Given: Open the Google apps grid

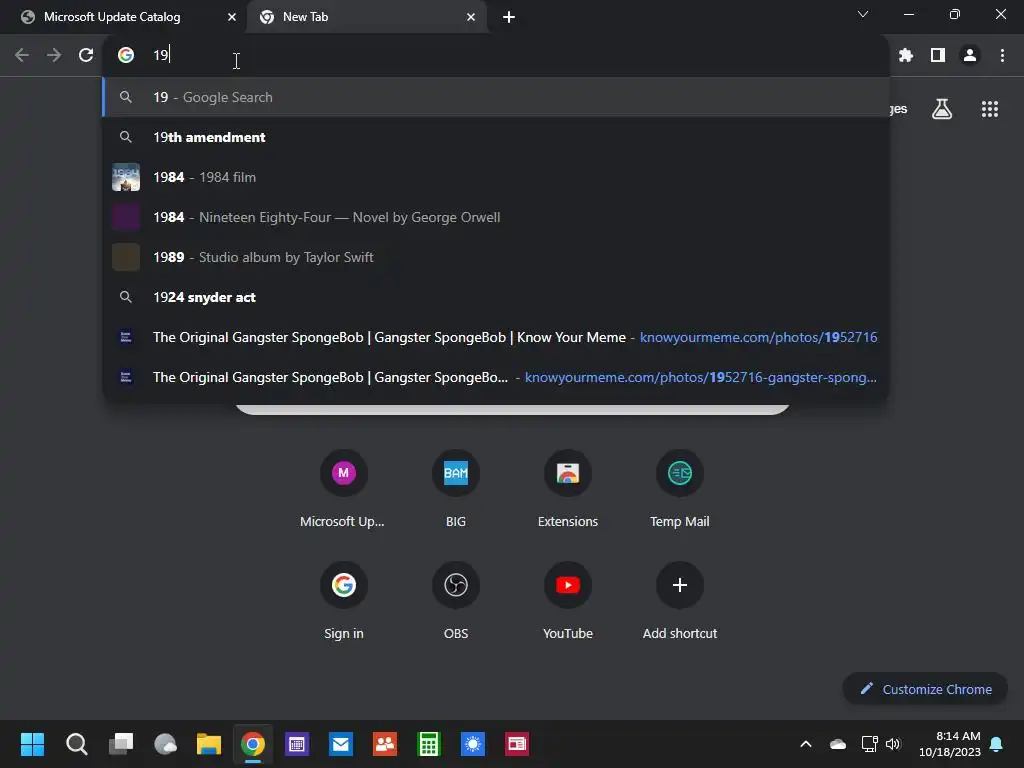Looking at the screenshot, I should point(989,109).
